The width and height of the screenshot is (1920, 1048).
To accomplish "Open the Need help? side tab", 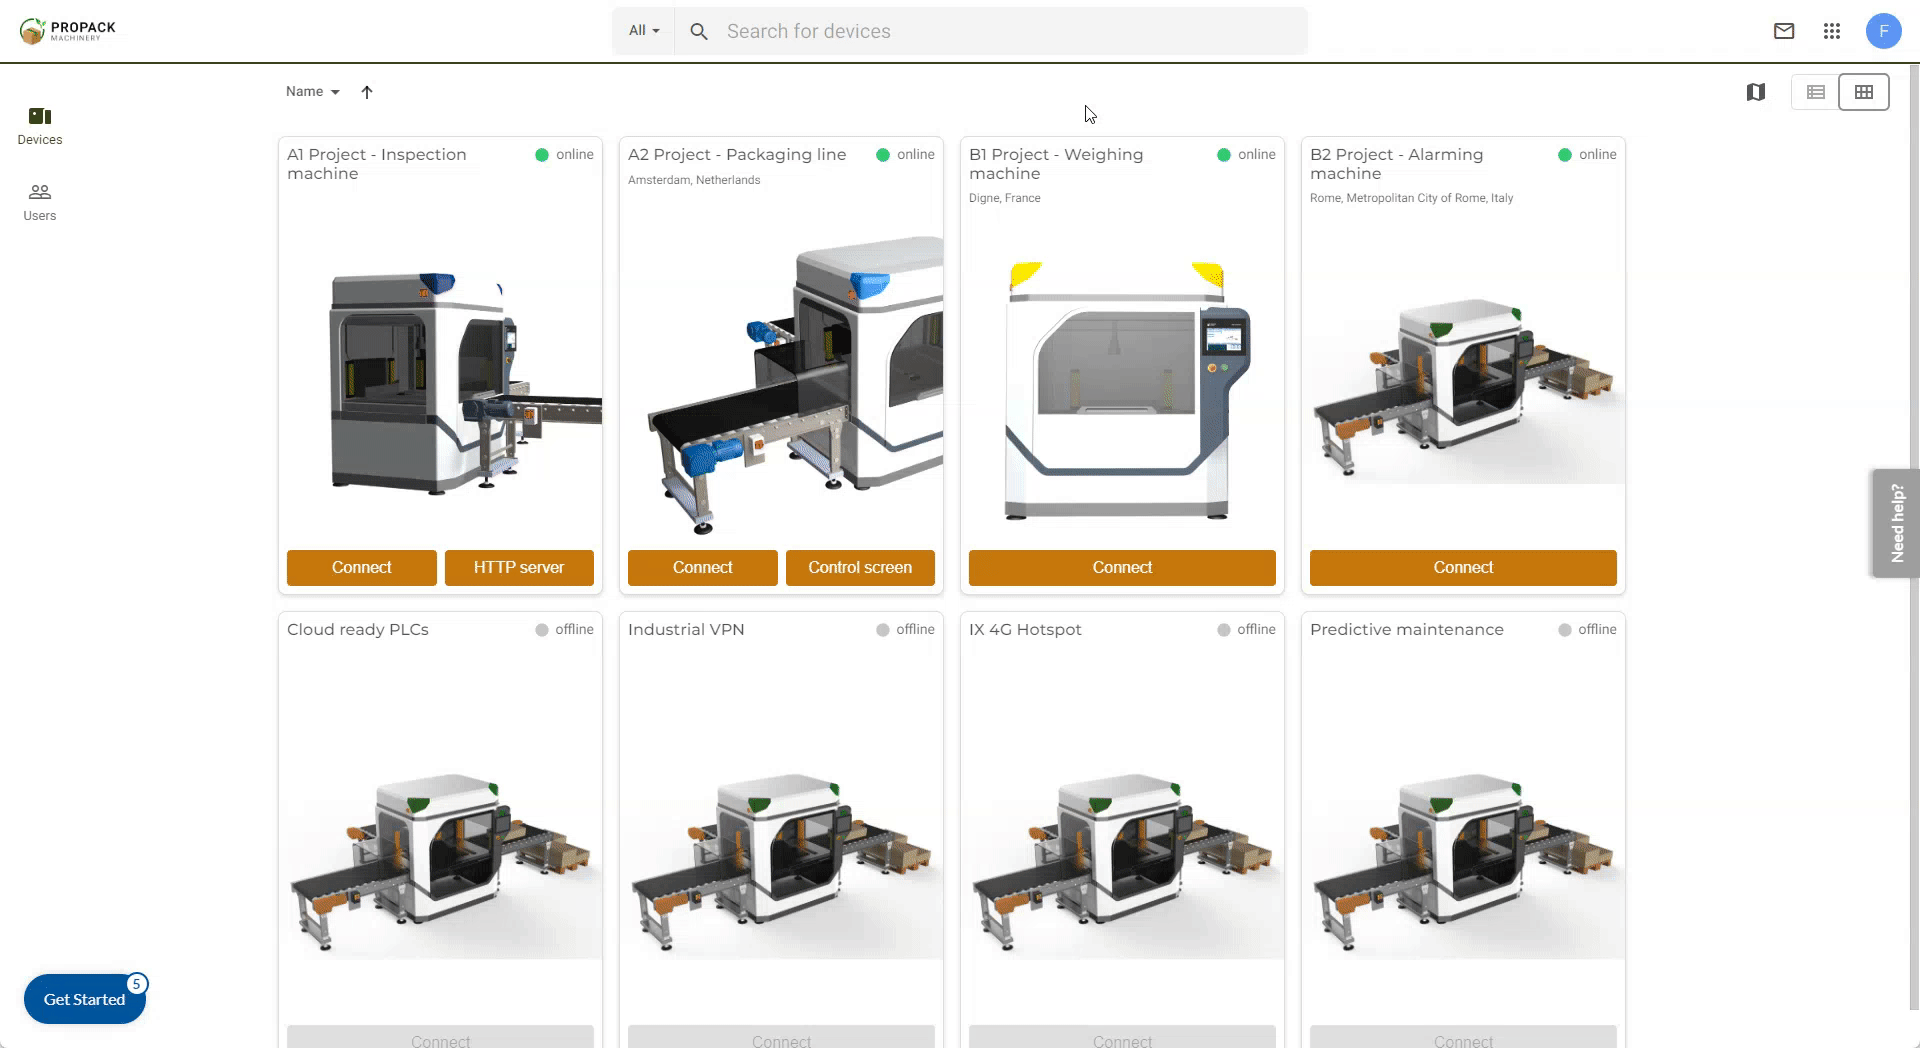I will click(x=1896, y=523).
